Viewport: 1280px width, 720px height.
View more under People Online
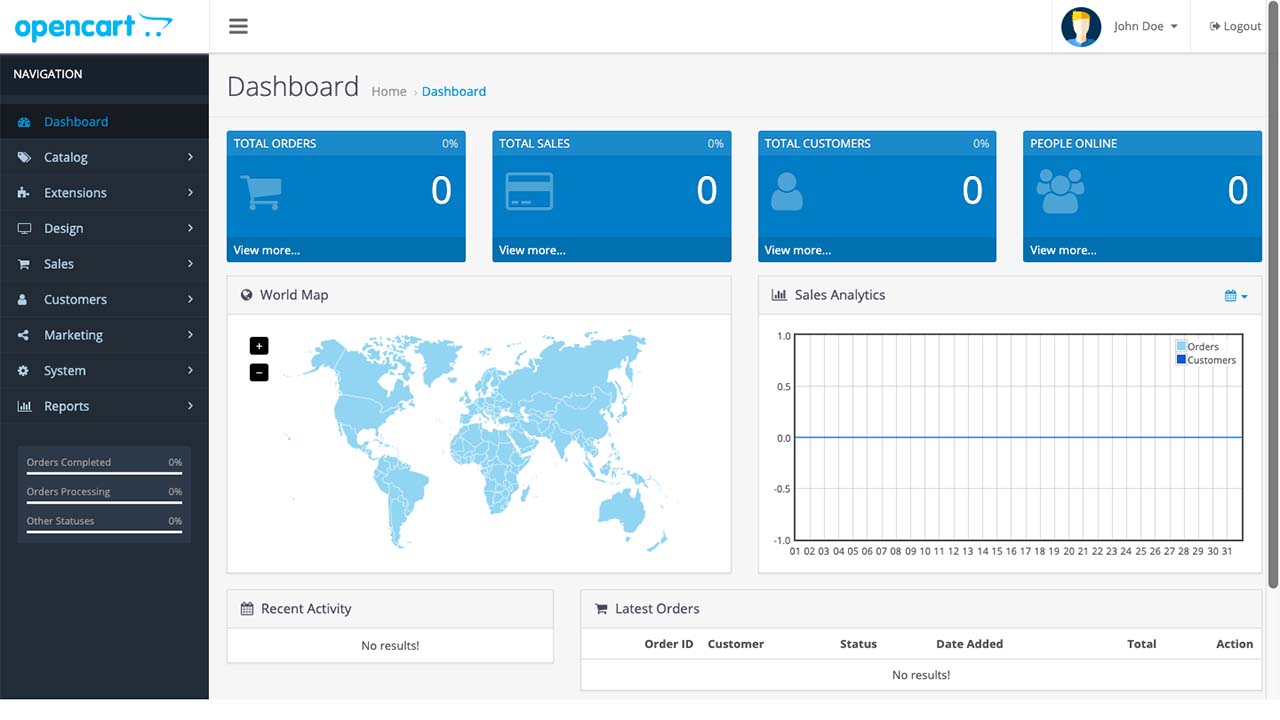(x=1063, y=250)
